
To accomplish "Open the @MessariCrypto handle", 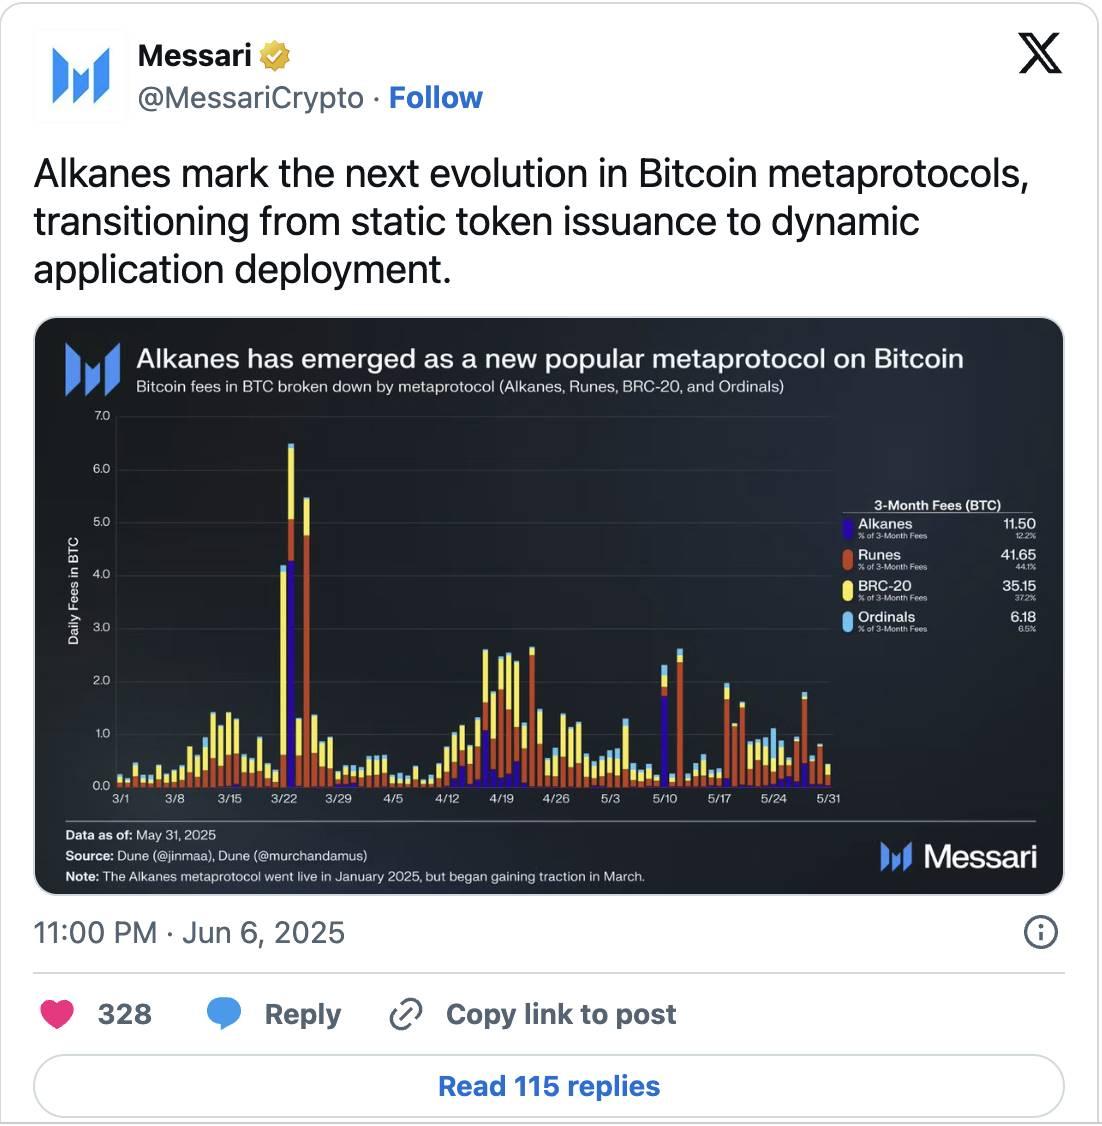I will [x=250, y=98].
